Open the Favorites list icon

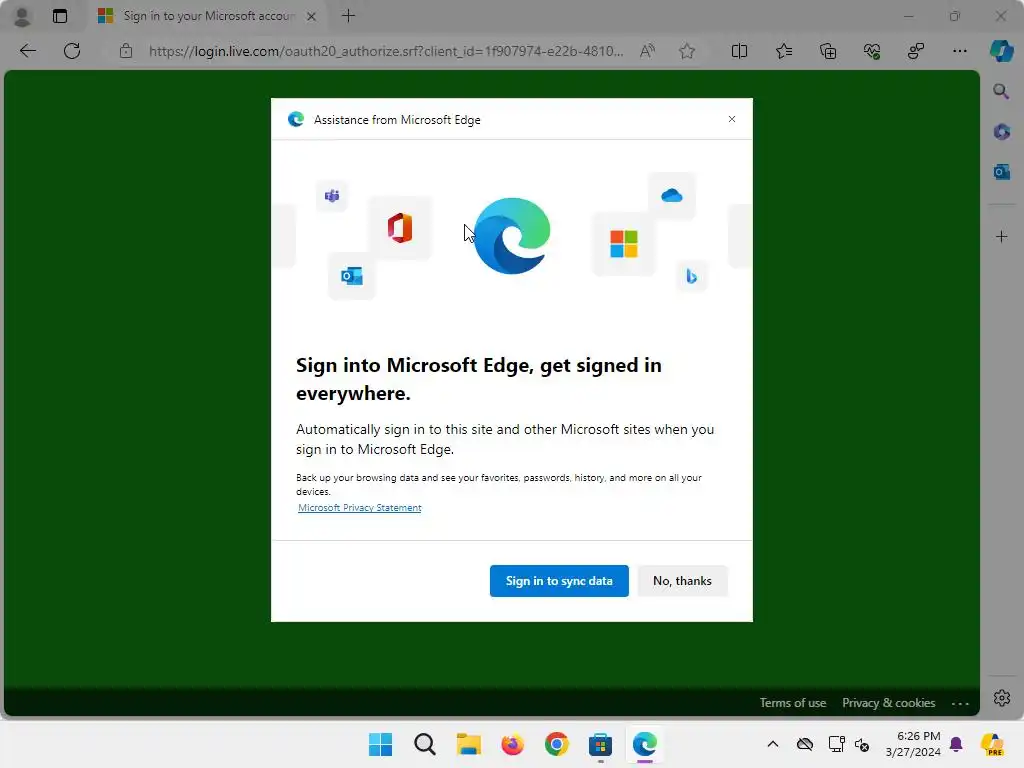coord(784,51)
